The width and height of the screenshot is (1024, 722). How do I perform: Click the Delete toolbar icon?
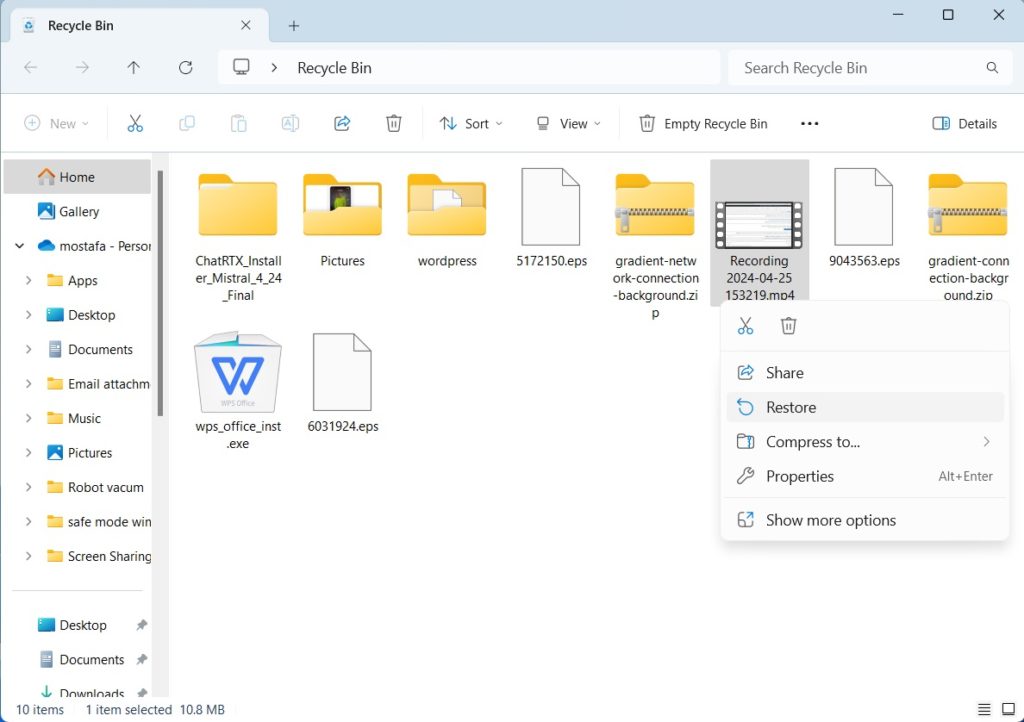(393, 123)
